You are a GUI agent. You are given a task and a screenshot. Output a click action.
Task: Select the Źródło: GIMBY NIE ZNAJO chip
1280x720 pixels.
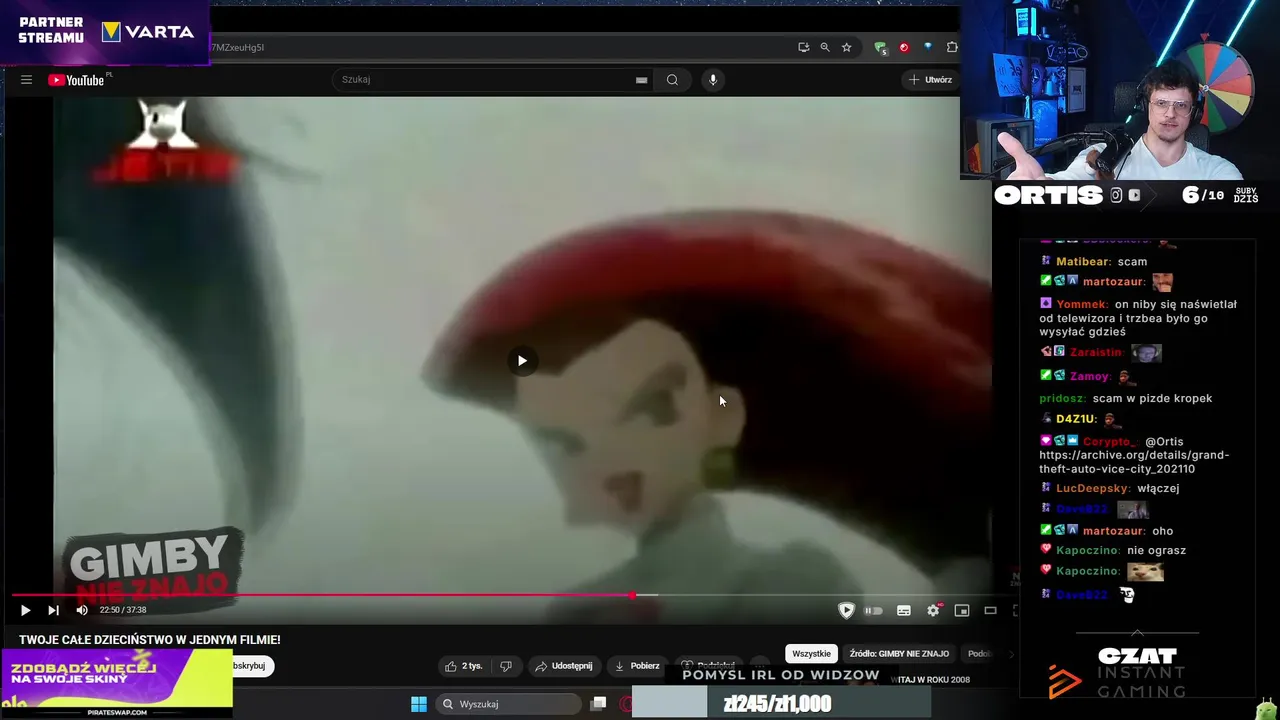(899, 654)
